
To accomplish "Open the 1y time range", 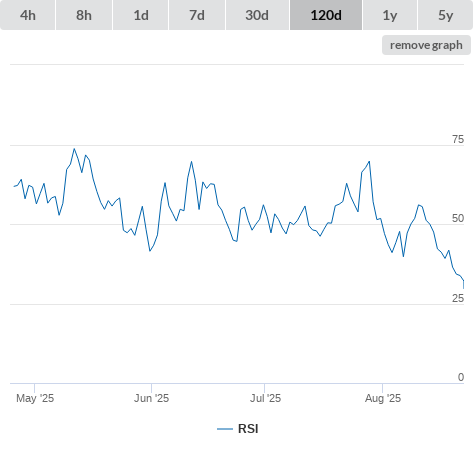I will point(390,15).
